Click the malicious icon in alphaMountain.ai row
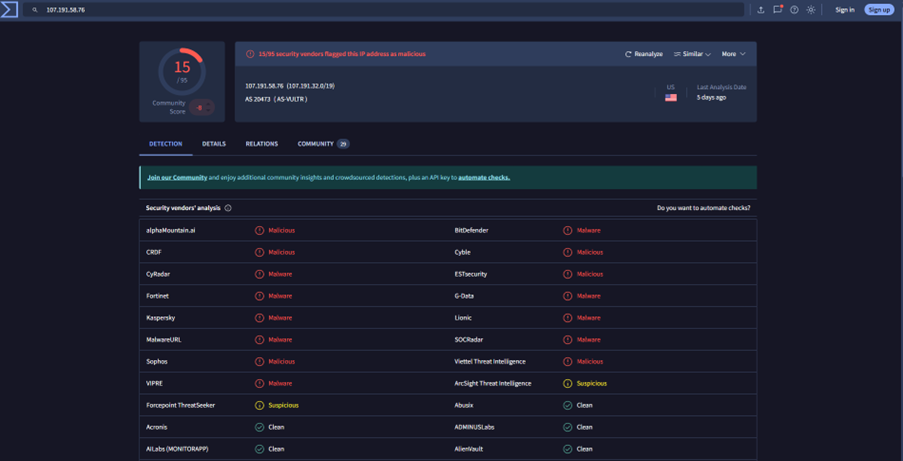The height and width of the screenshot is (461, 903). click(x=260, y=230)
